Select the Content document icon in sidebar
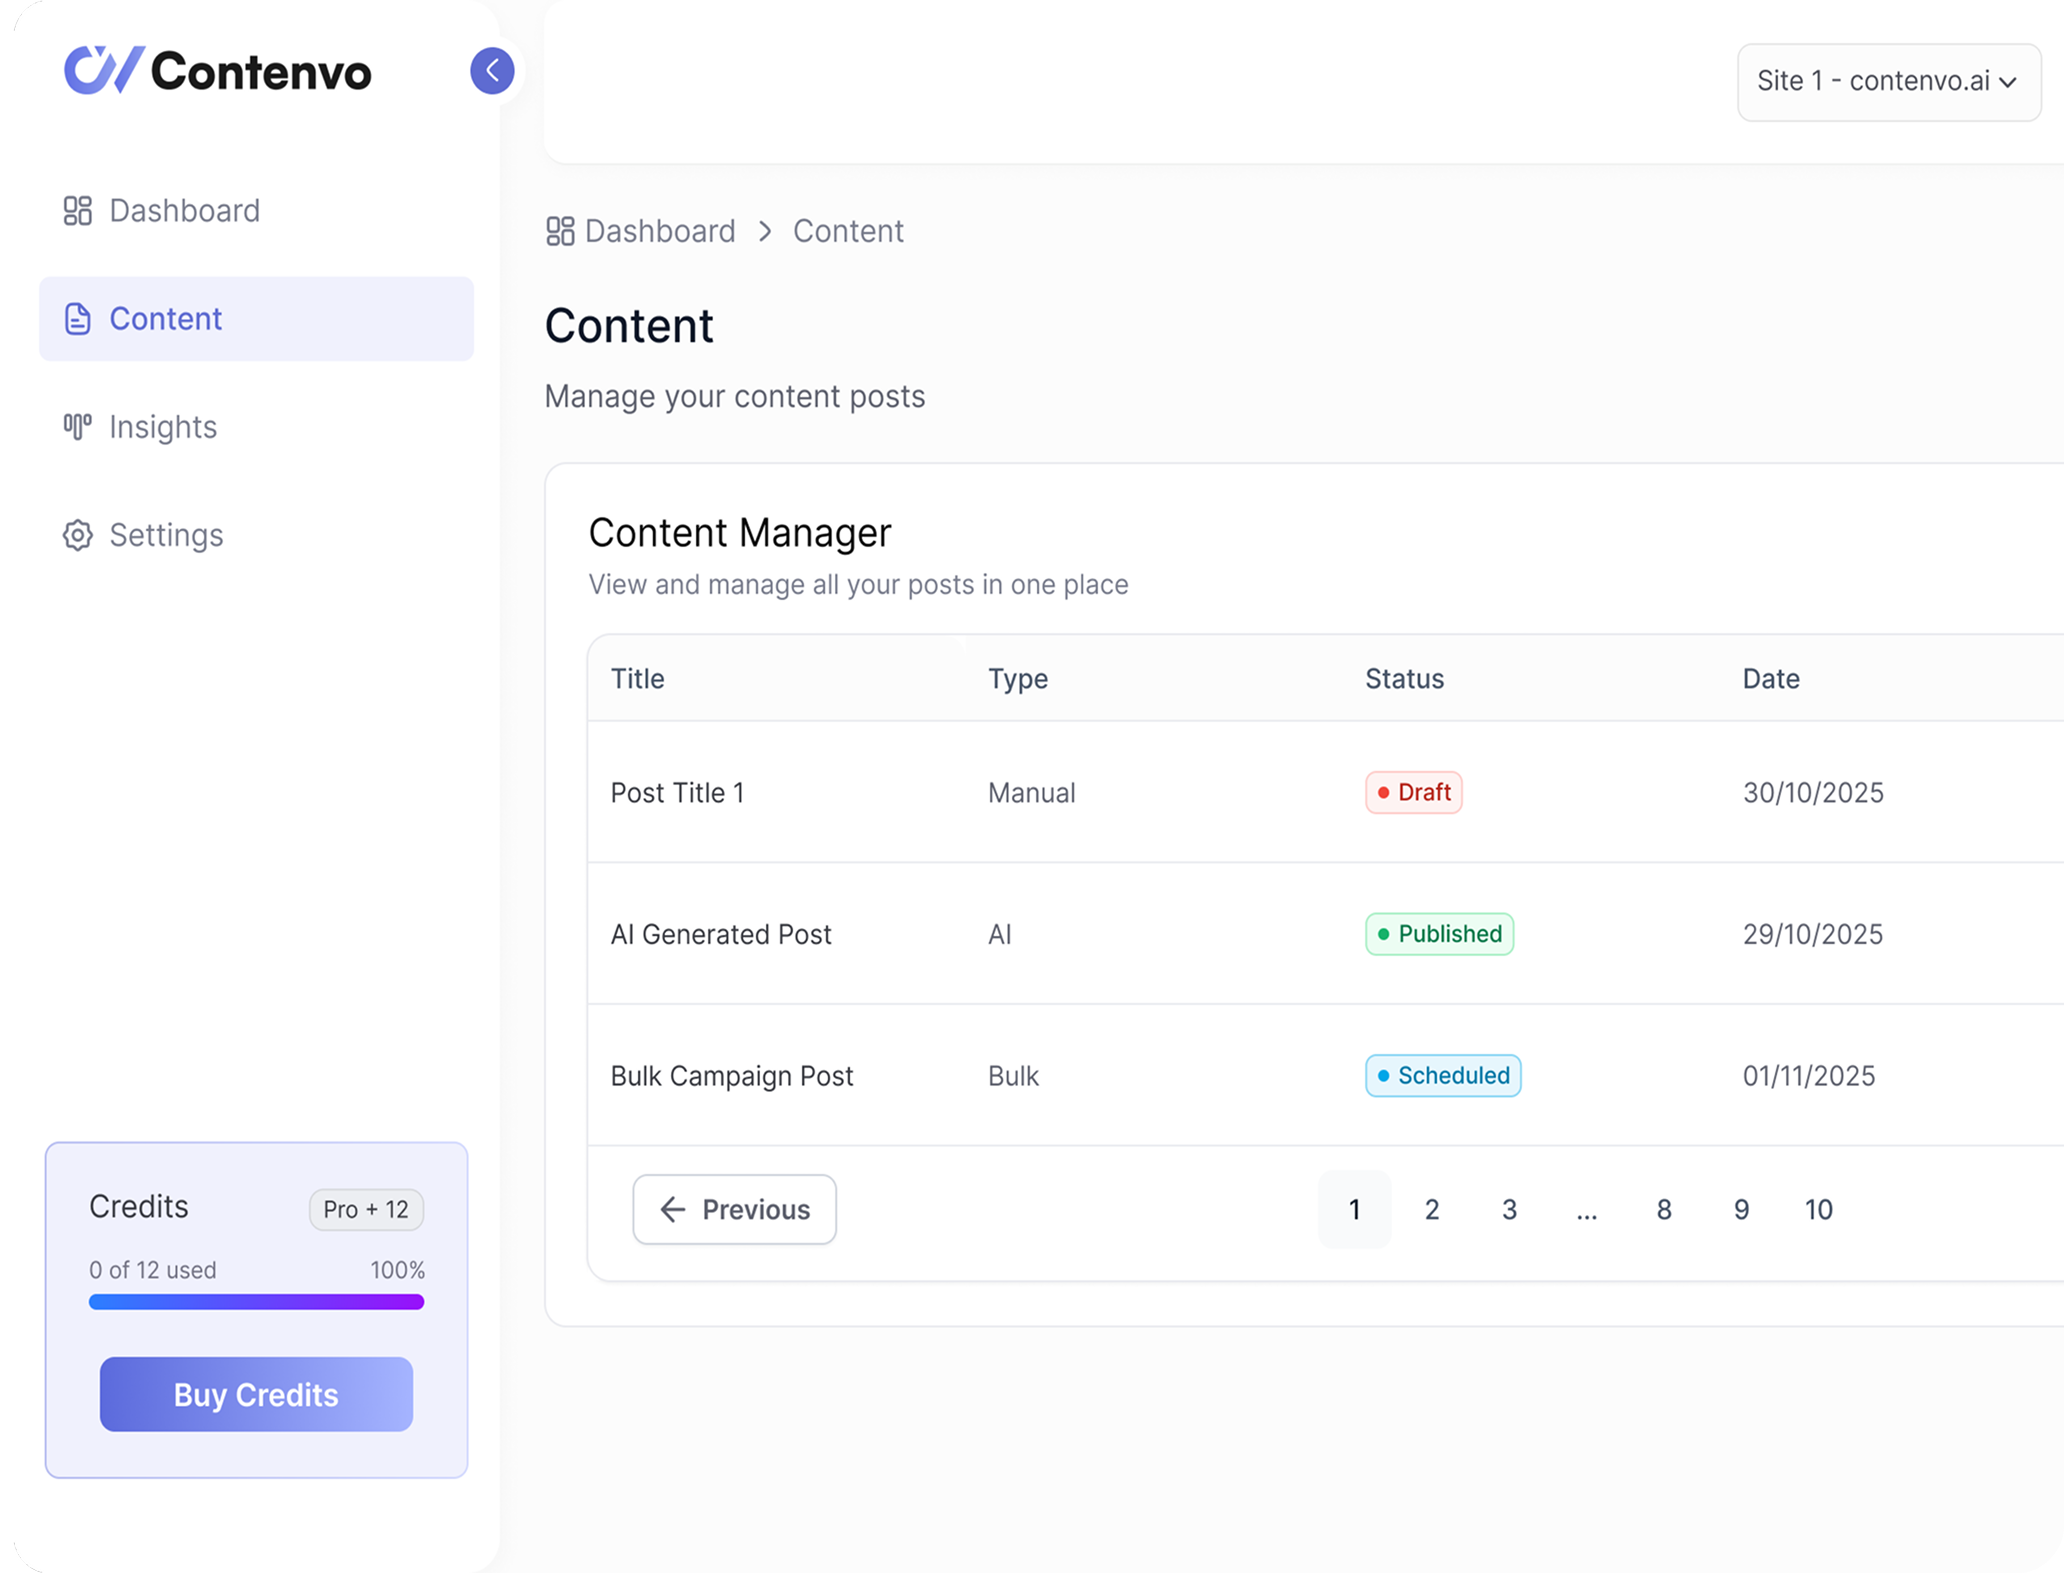This screenshot has width=2064, height=1574. pyautogui.click(x=78, y=318)
